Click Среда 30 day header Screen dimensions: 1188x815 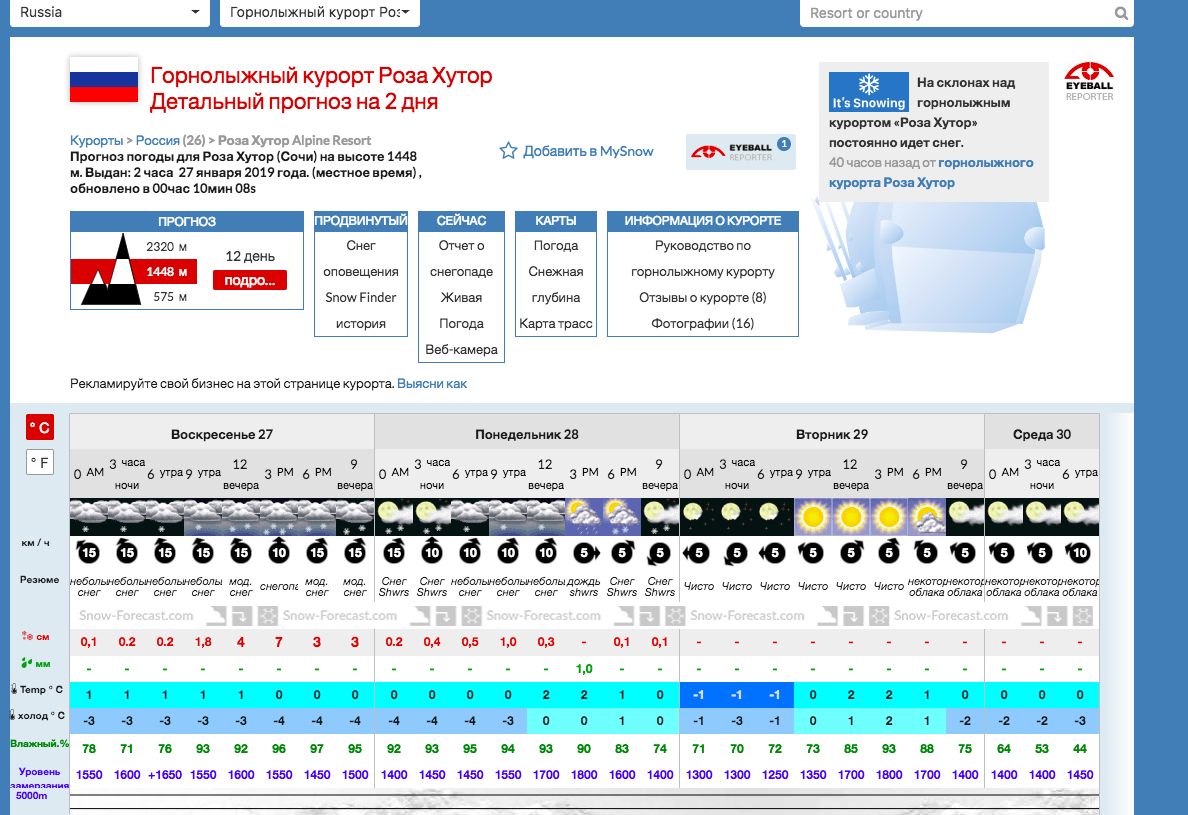pos(1042,434)
